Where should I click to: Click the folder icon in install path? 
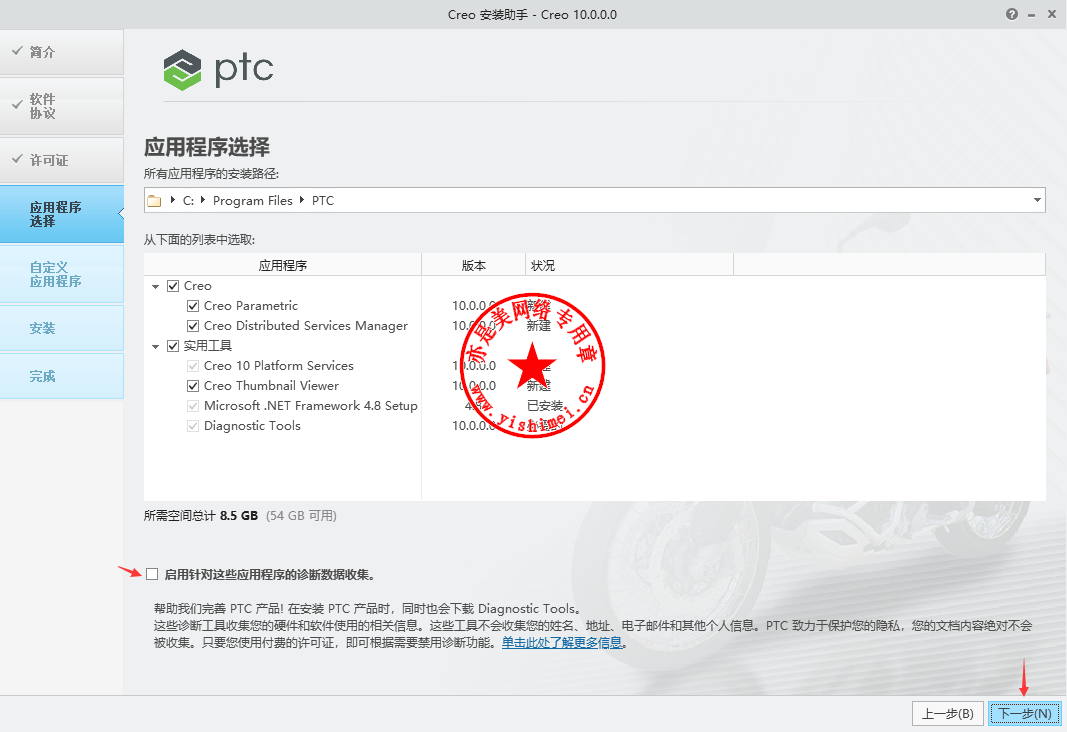click(x=154, y=201)
